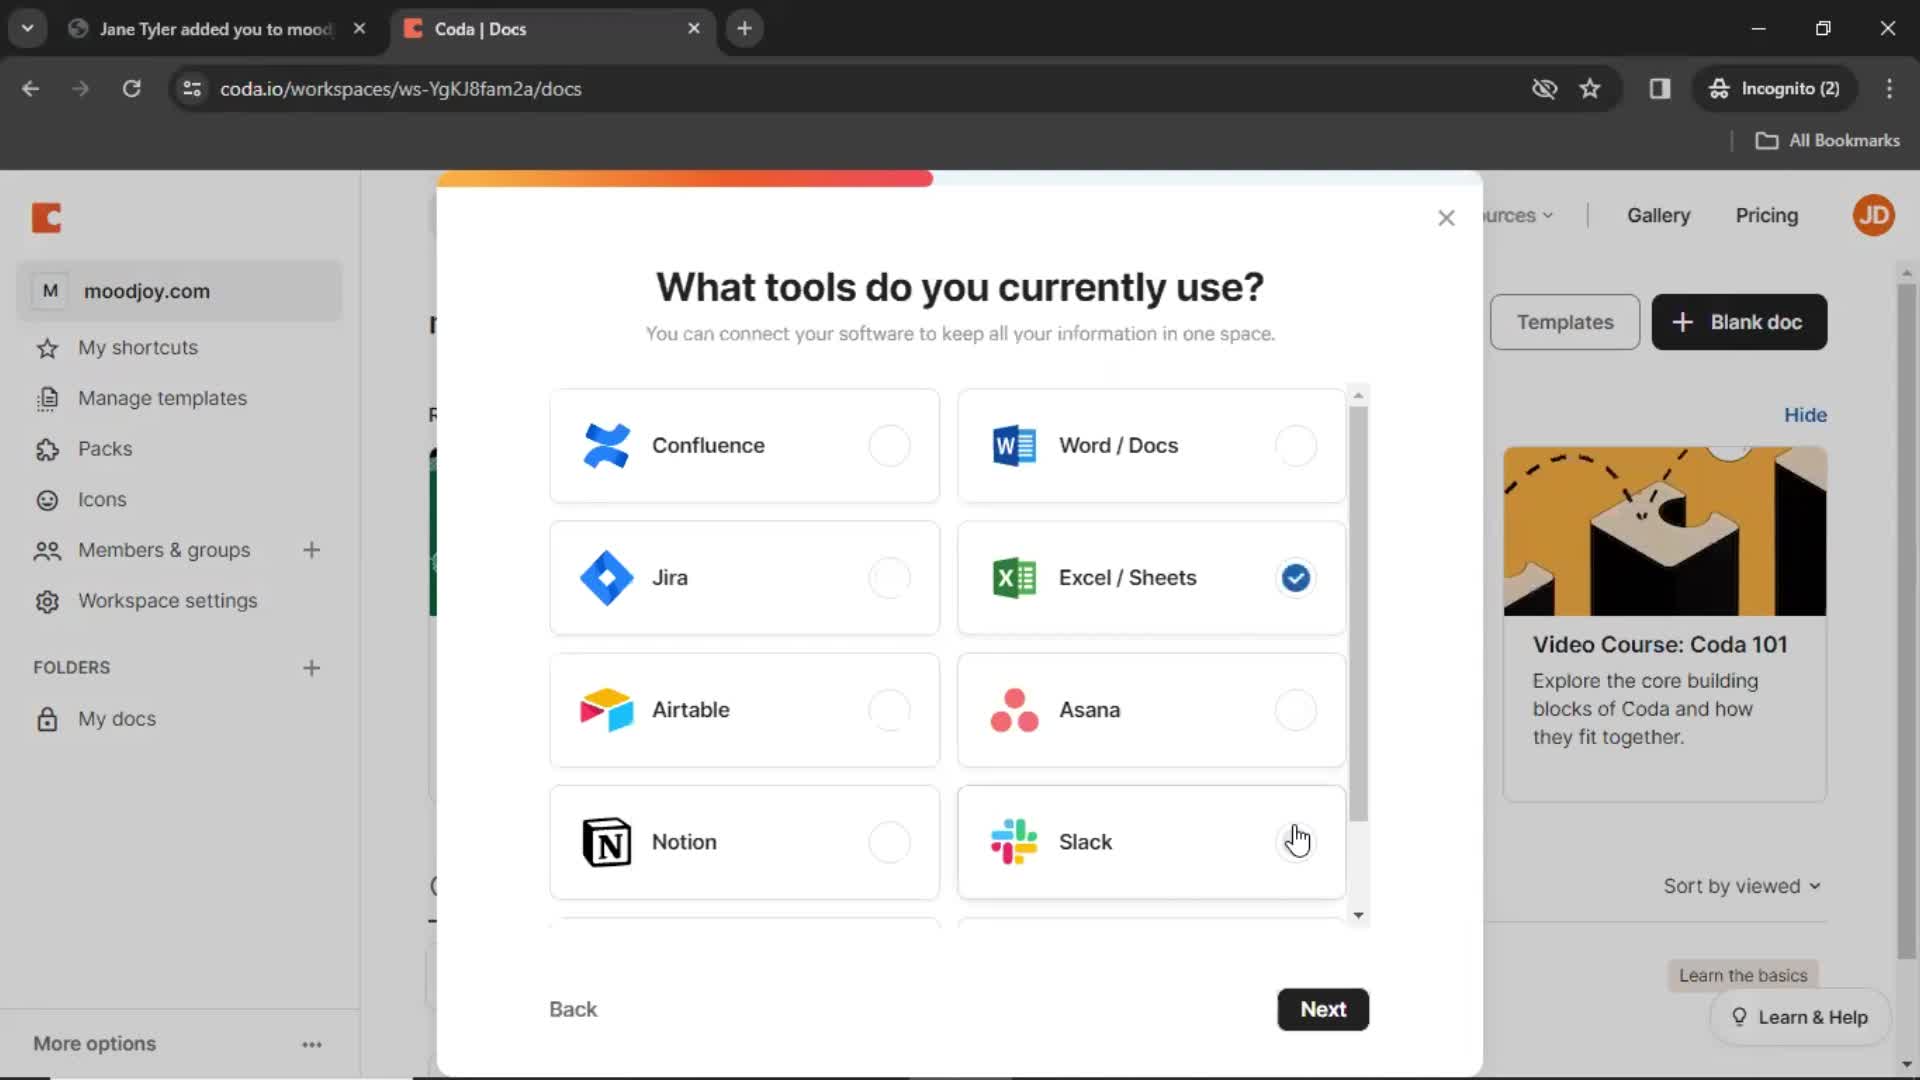
Task: Select the Jira integration icon
Action: (x=605, y=578)
